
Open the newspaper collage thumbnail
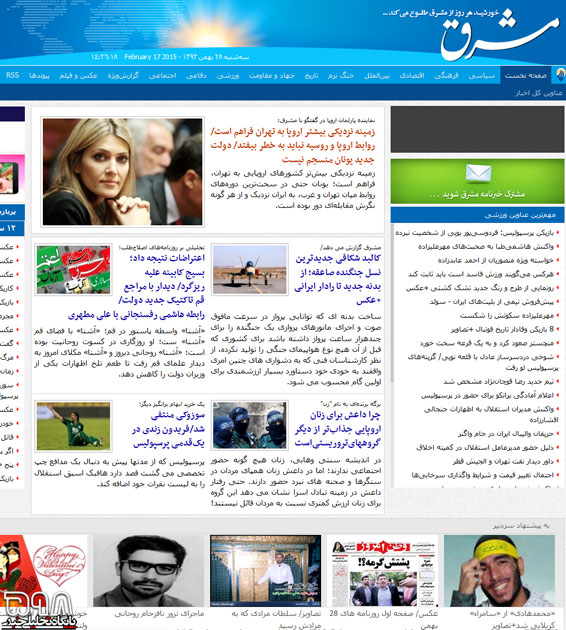73,269
